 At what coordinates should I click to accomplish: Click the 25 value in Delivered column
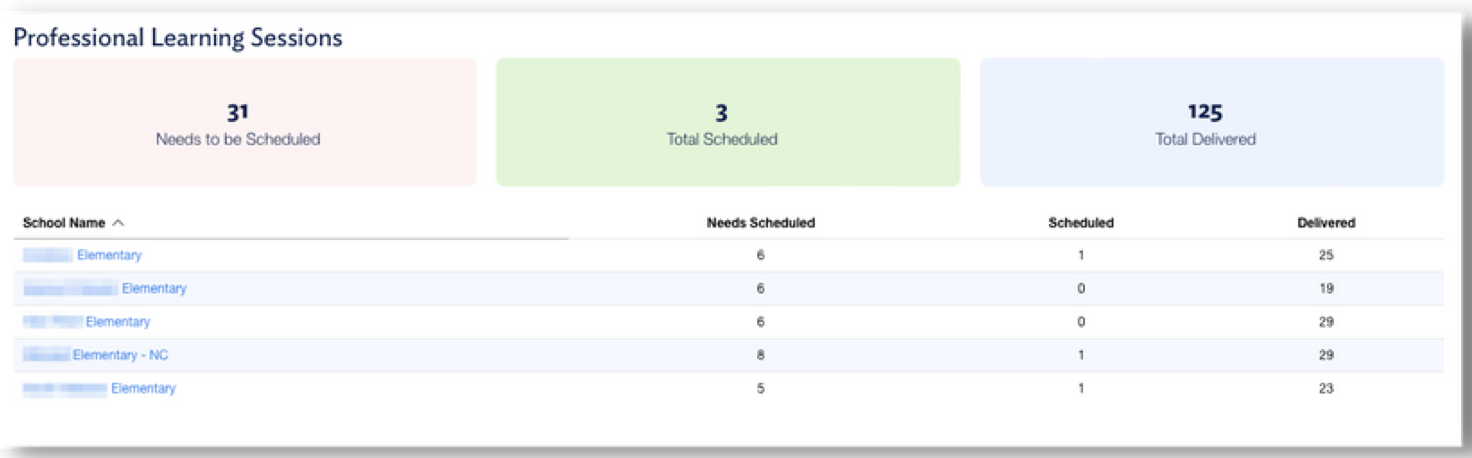pos(1326,255)
